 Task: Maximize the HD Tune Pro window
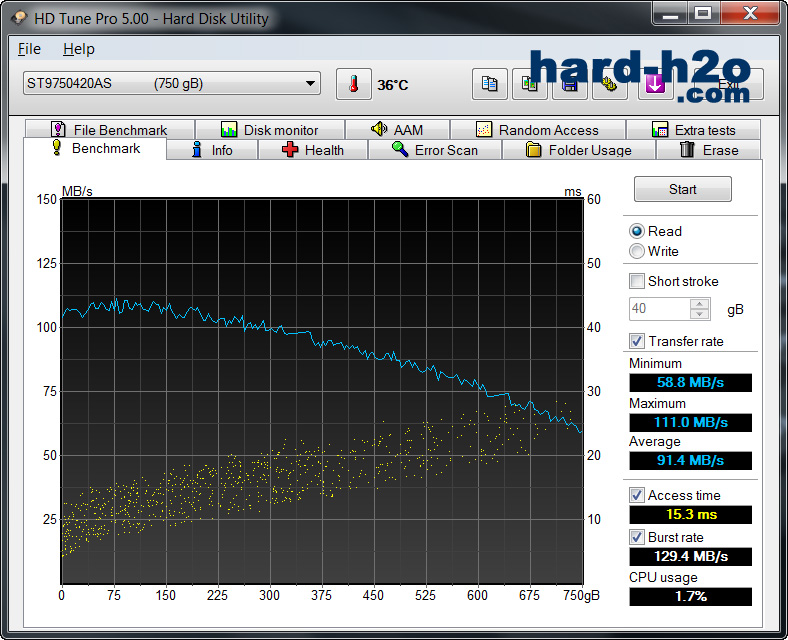[703, 13]
